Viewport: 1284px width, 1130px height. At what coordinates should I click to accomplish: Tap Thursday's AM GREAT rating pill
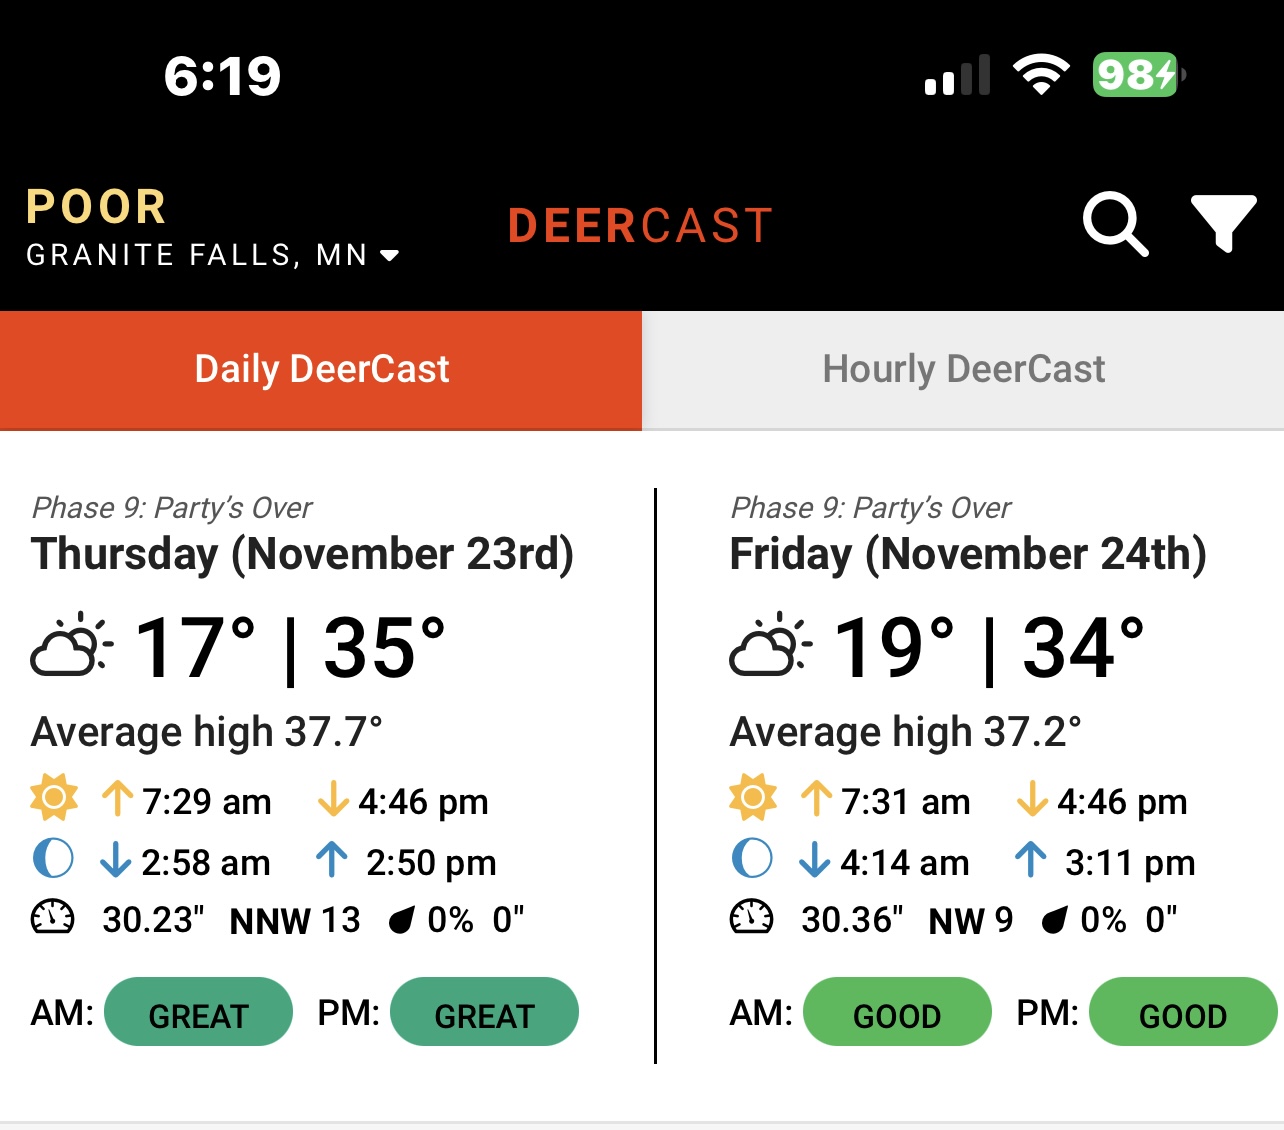(198, 1012)
